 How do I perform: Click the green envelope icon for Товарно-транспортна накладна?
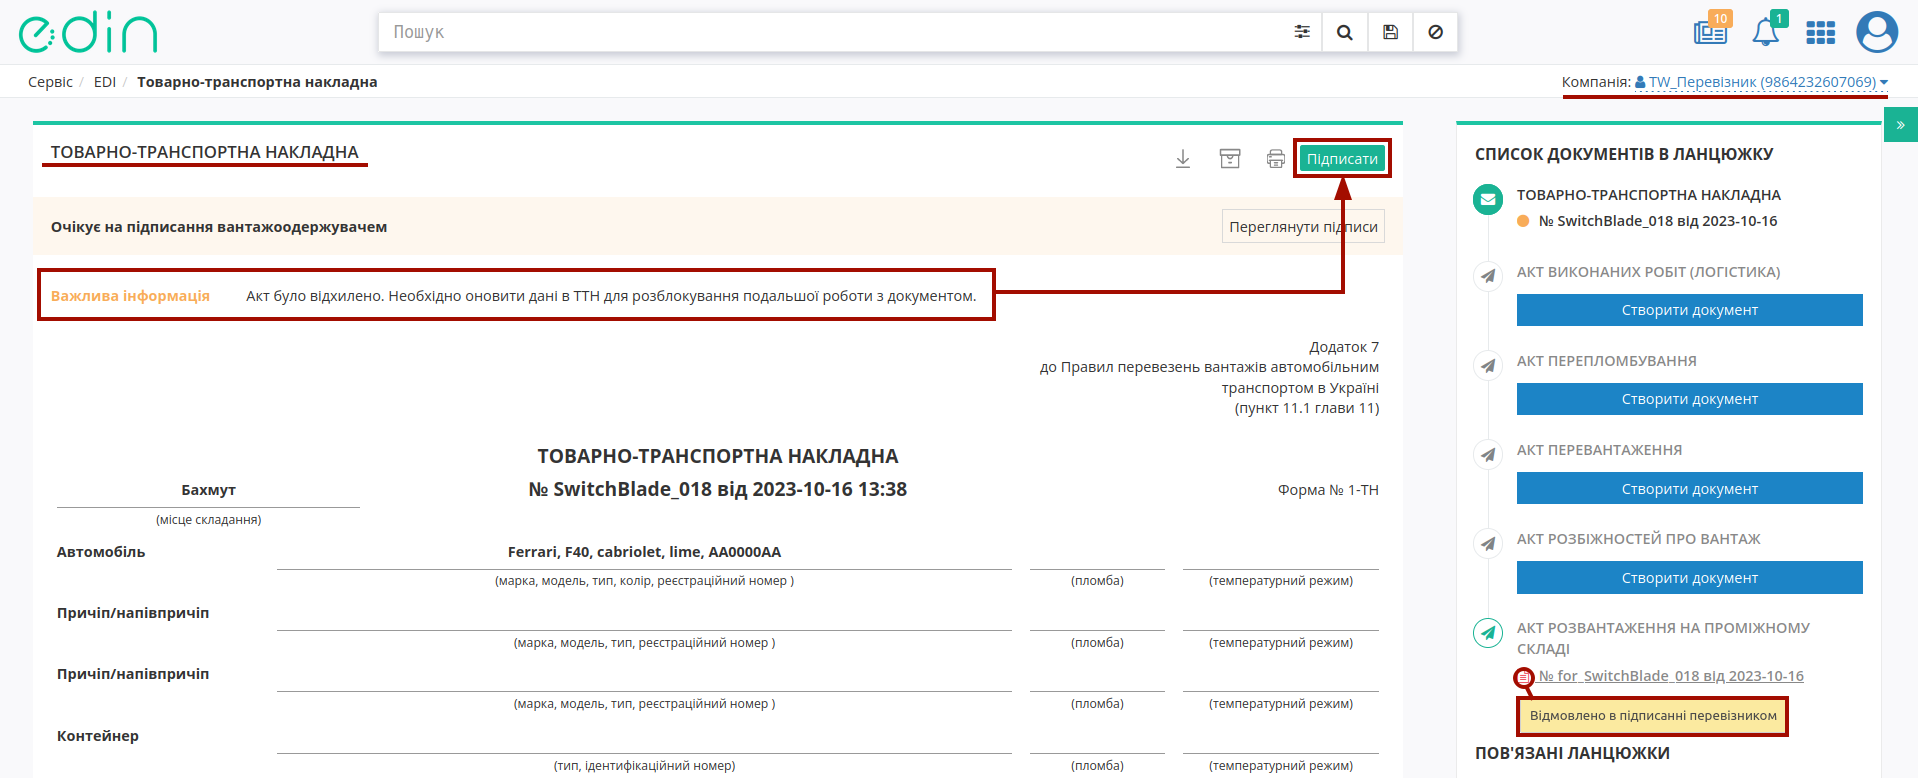1488,199
